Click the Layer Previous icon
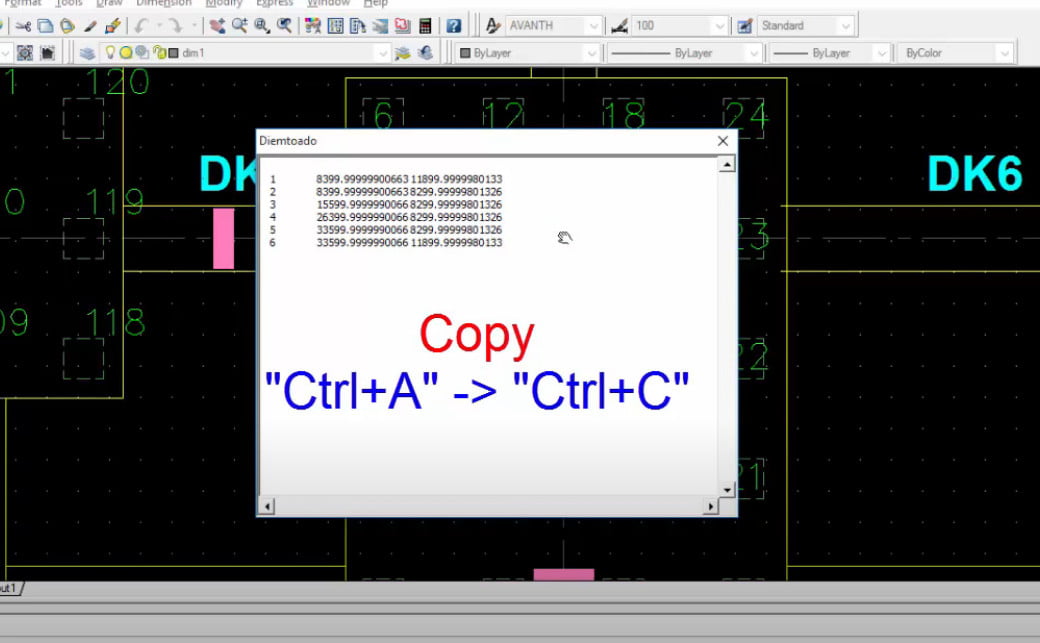The image size is (1040, 643). [x=426, y=52]
